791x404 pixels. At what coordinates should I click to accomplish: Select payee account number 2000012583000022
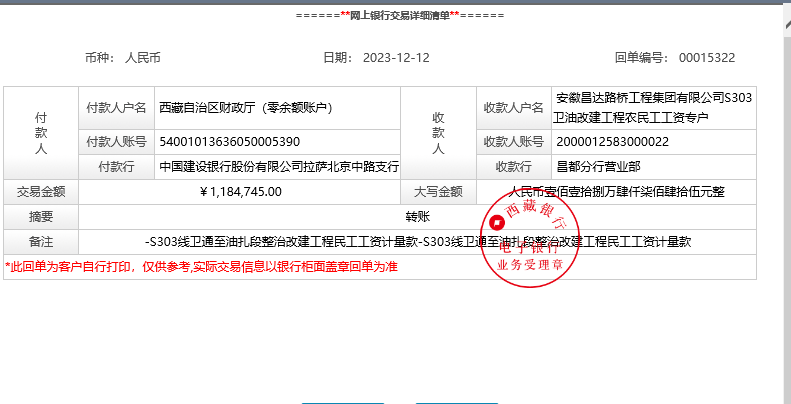(x=612, y=141)
